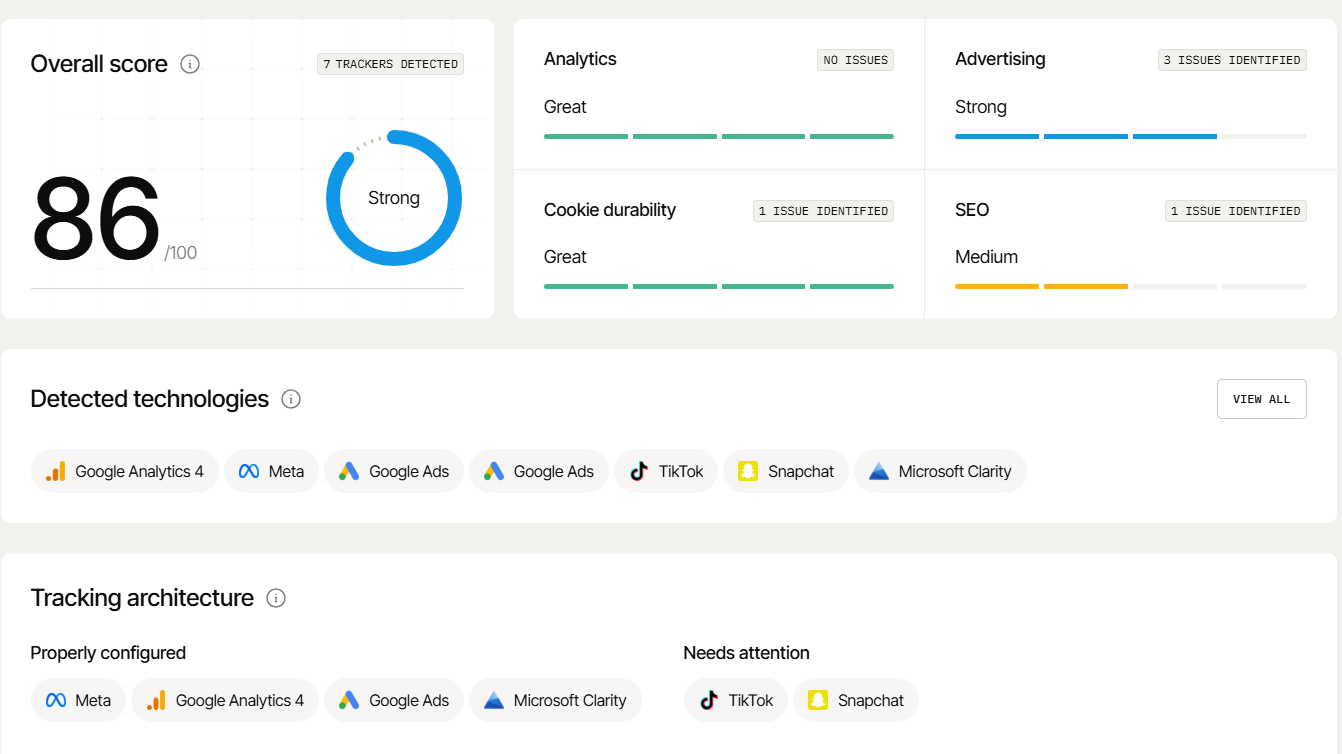Open the Snapchat logo under Needs attention
This screenshot has width=1342, height=754.
tap(818, 700)
